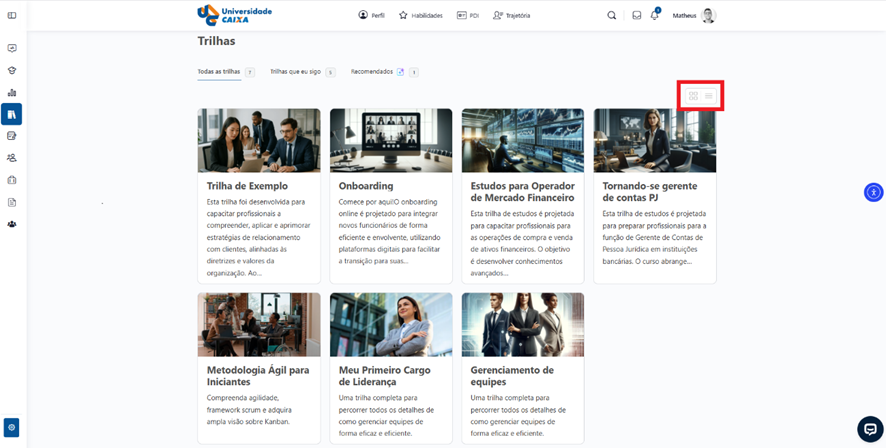Select the Todas as trilhas tab
This screenshot has width=886, height=448.
(219, 72)
